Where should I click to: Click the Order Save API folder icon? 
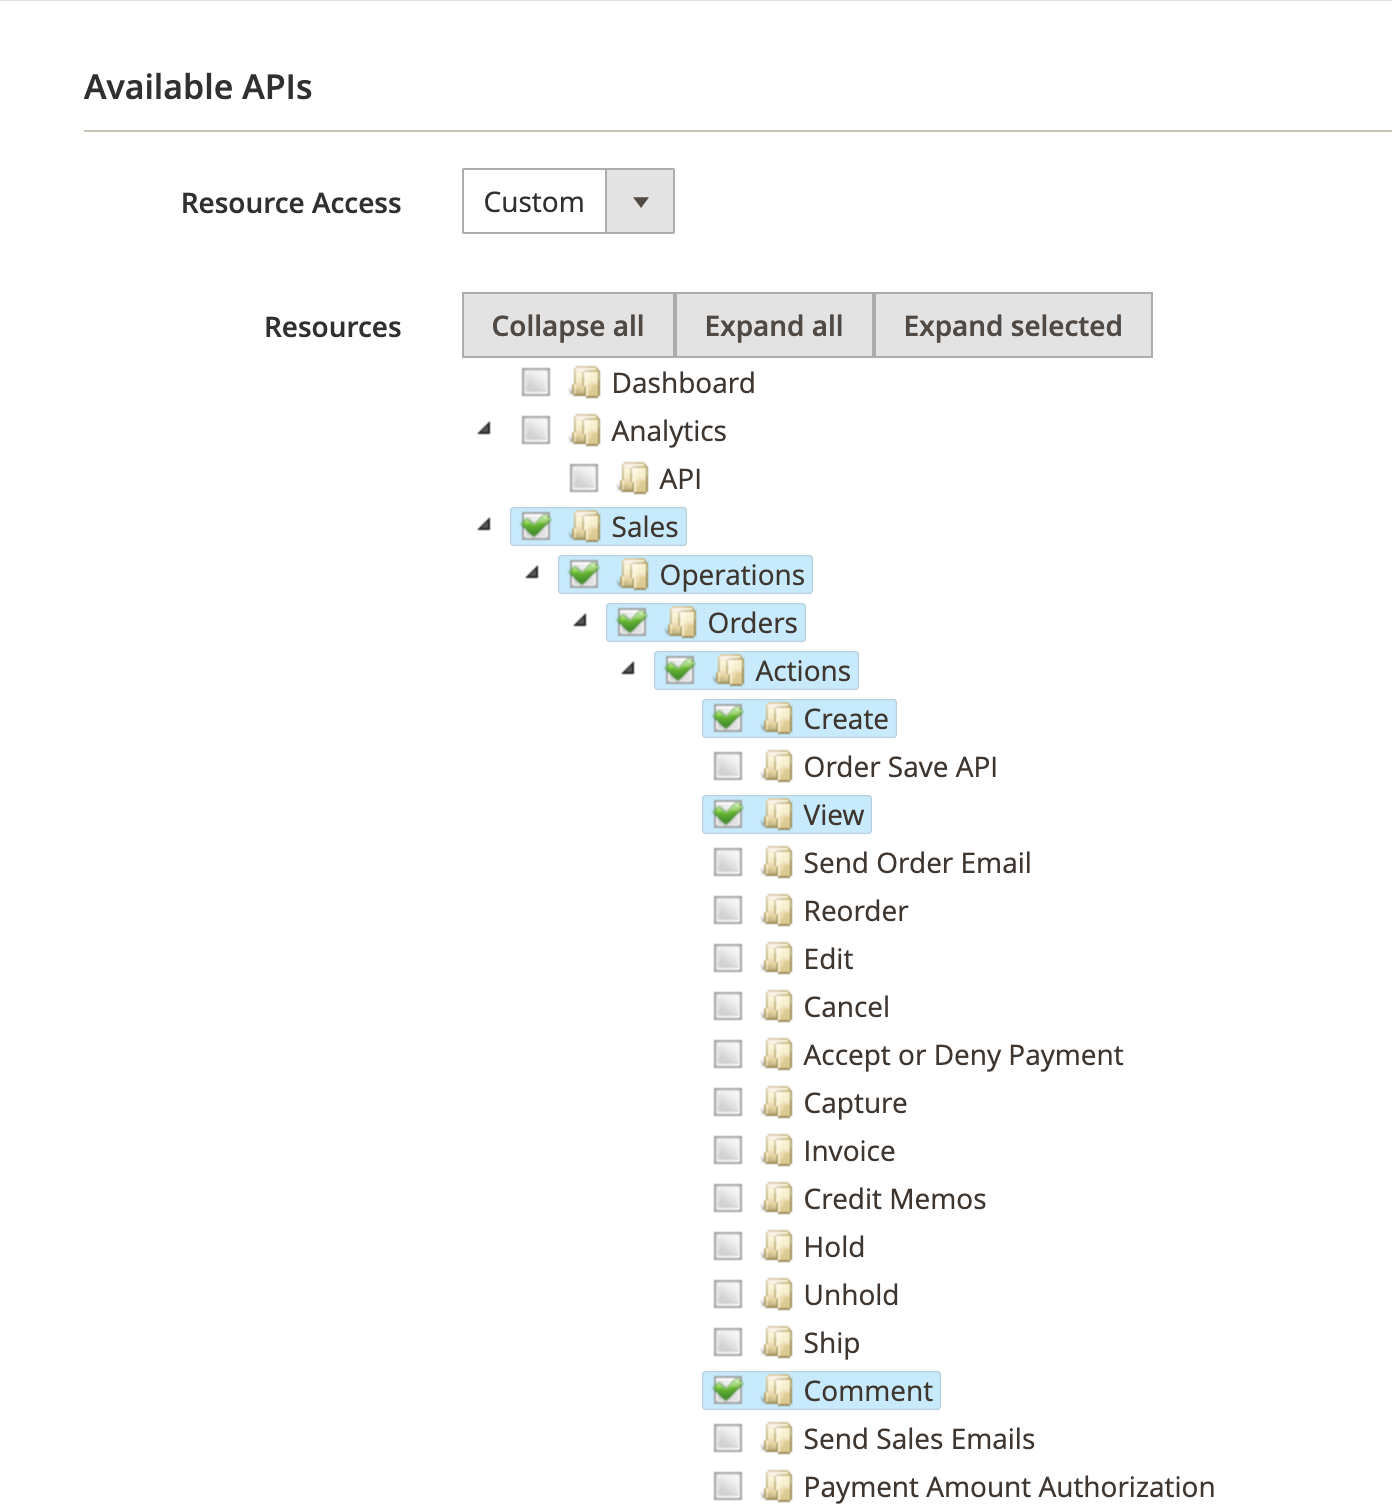[777, 766]
